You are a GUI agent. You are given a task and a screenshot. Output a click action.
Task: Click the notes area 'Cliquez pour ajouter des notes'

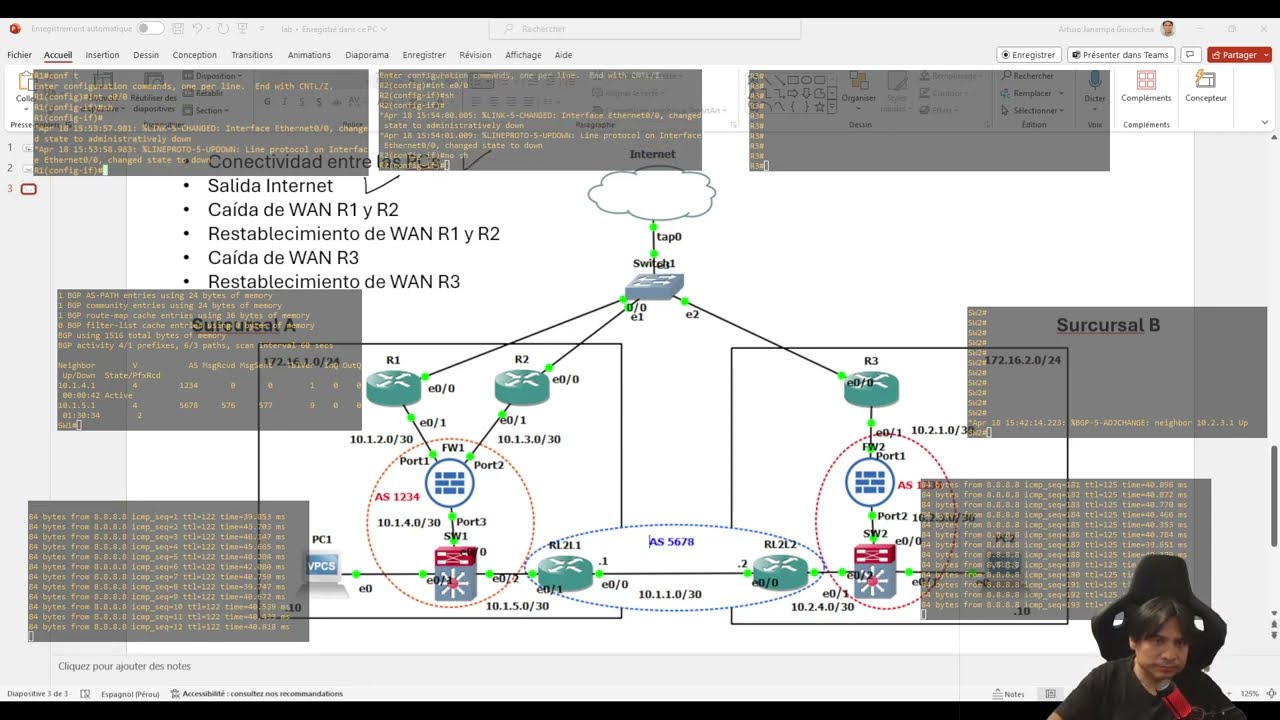pyautogui.click(x=124, y=666)
